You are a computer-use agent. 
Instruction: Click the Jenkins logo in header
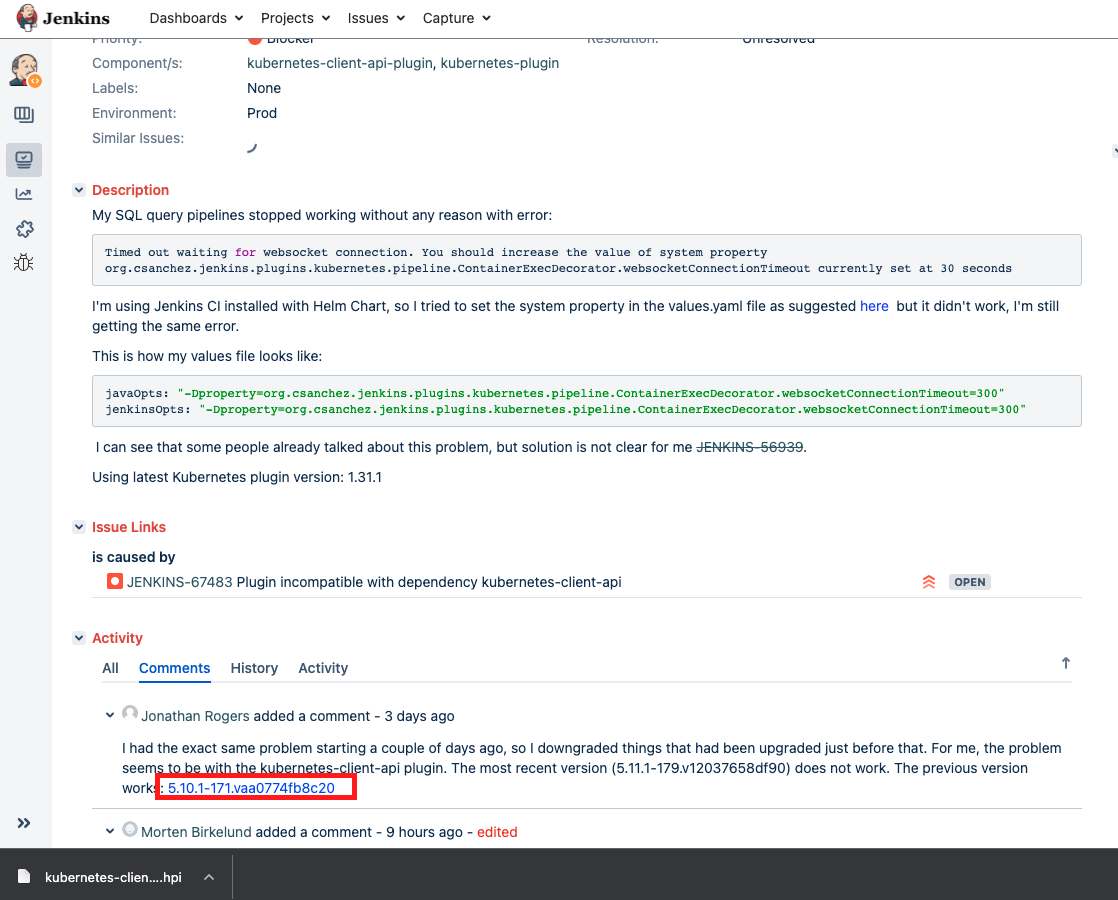[x=63, y=18]
